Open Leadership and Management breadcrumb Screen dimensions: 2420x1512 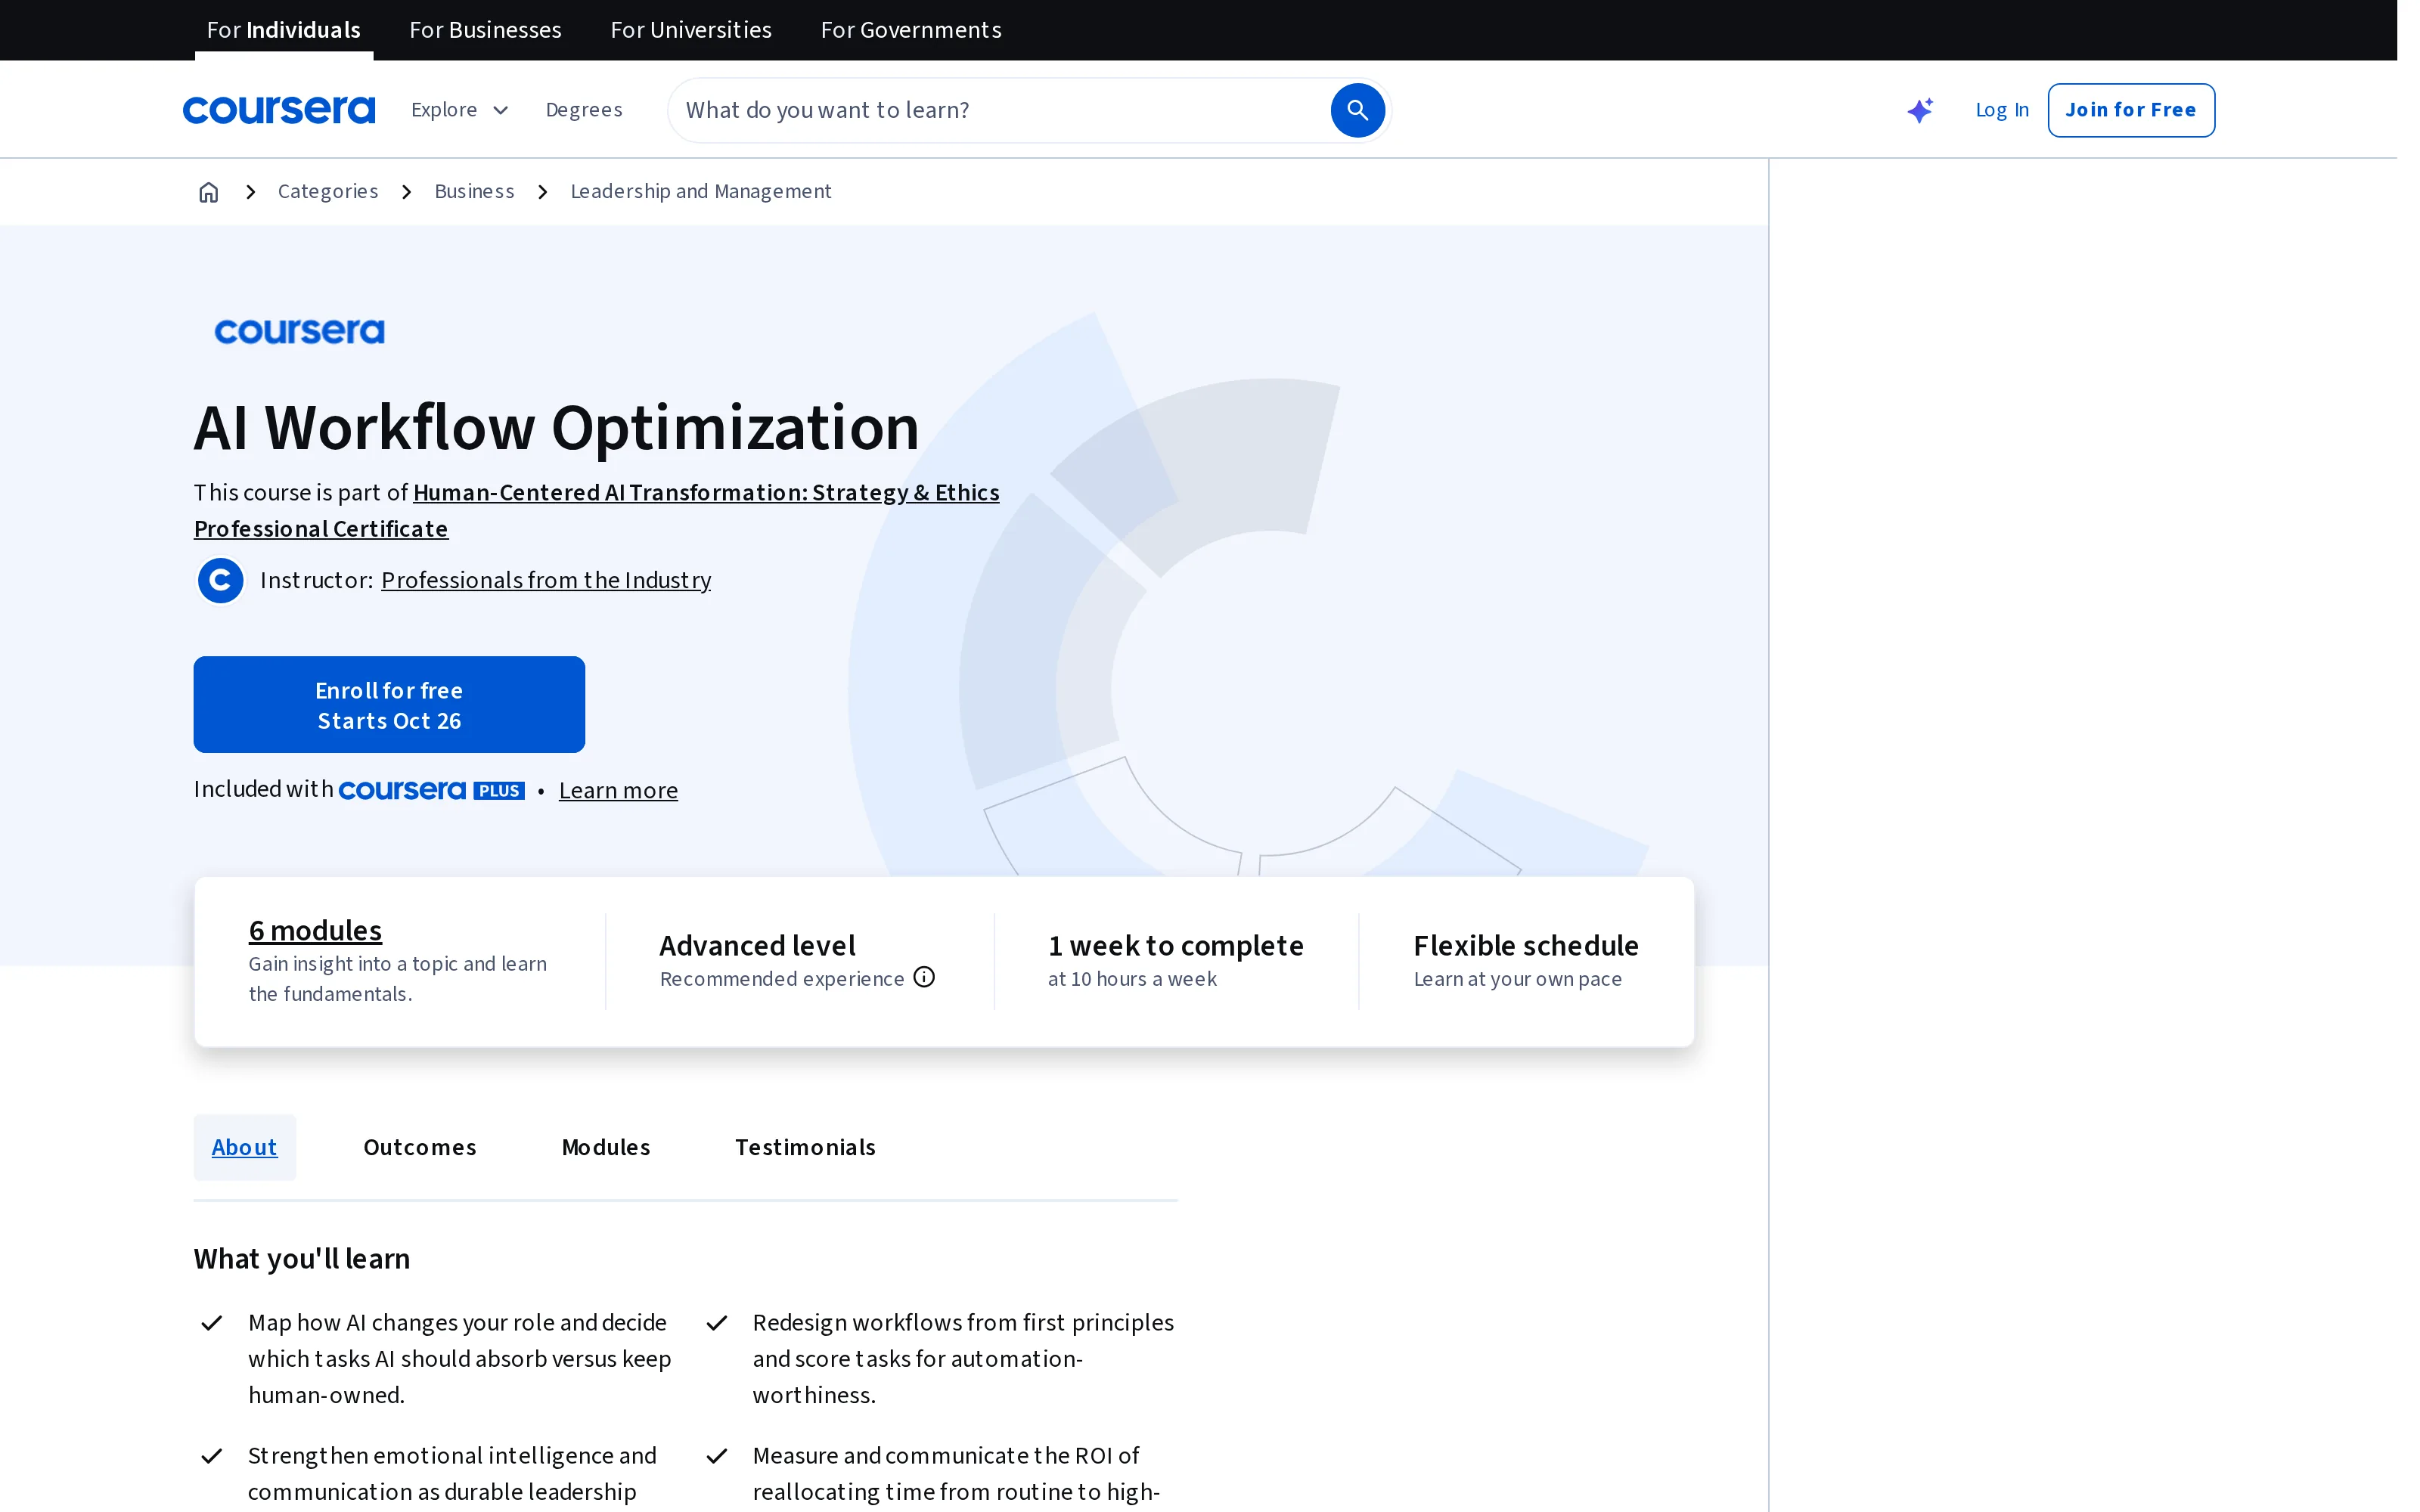pyautogui.click(x=700, y=191)
